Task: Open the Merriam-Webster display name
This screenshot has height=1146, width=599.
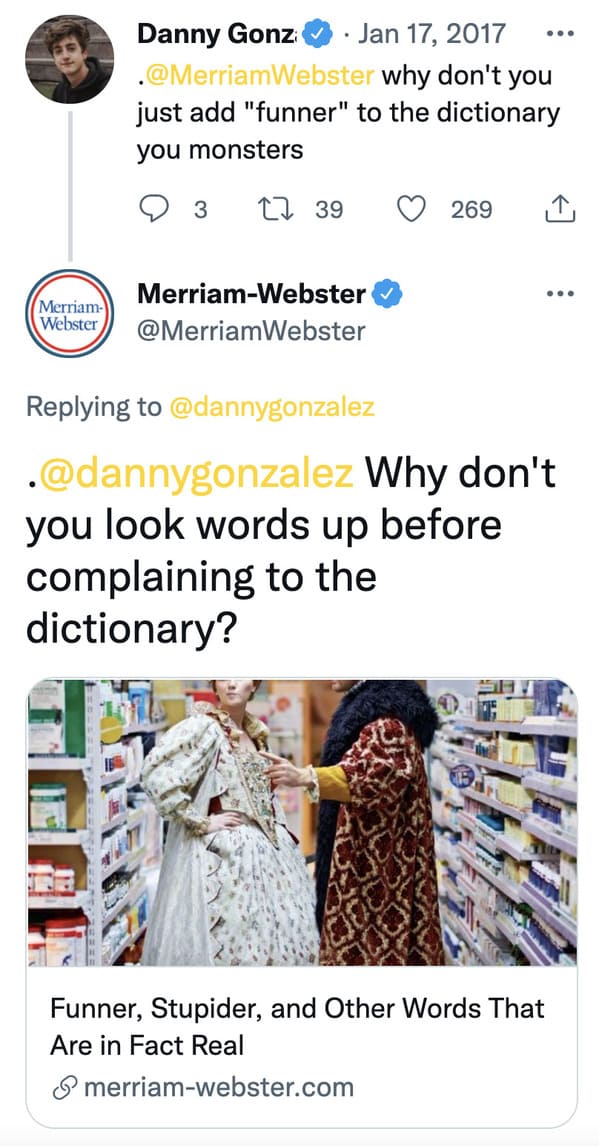Action: click(x=251, y=294)
